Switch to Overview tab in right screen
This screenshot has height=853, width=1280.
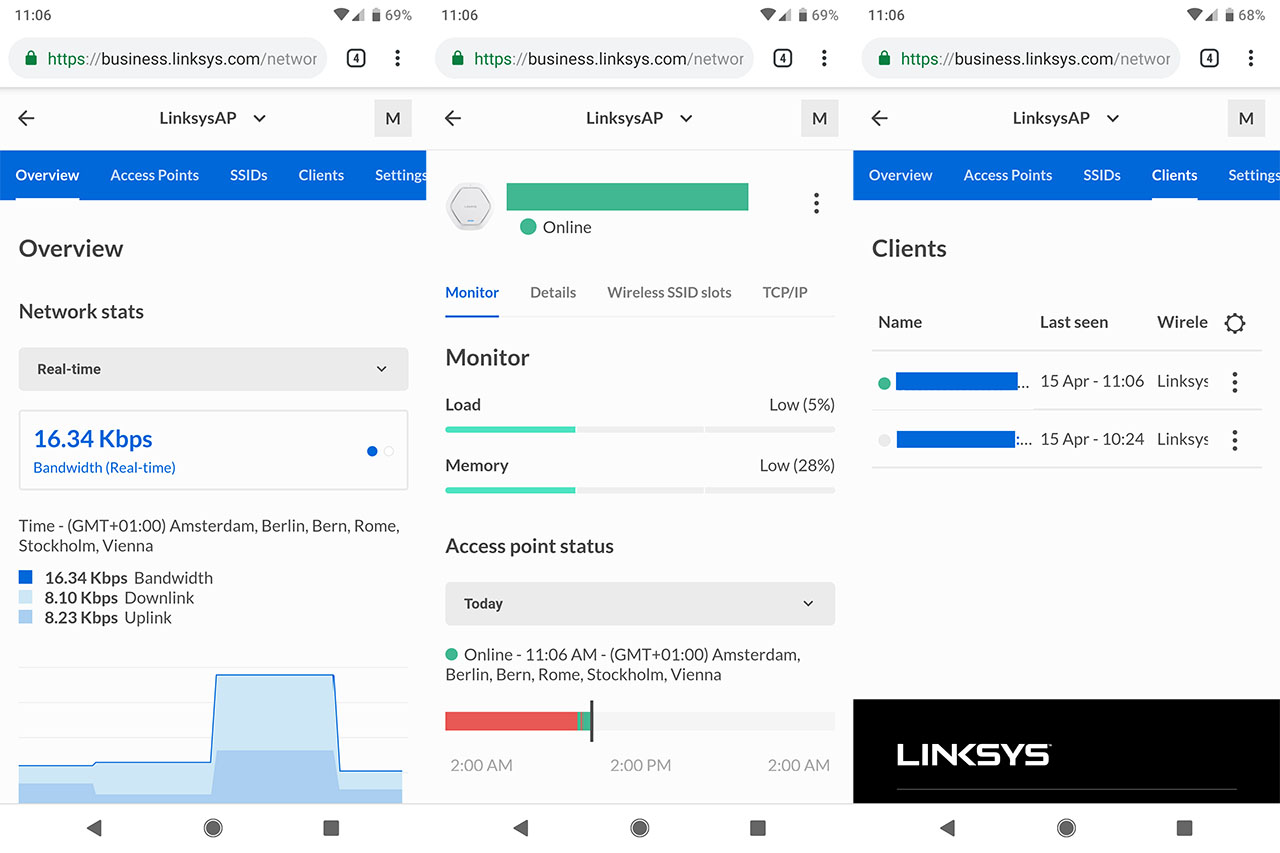[x=901, y=175]
